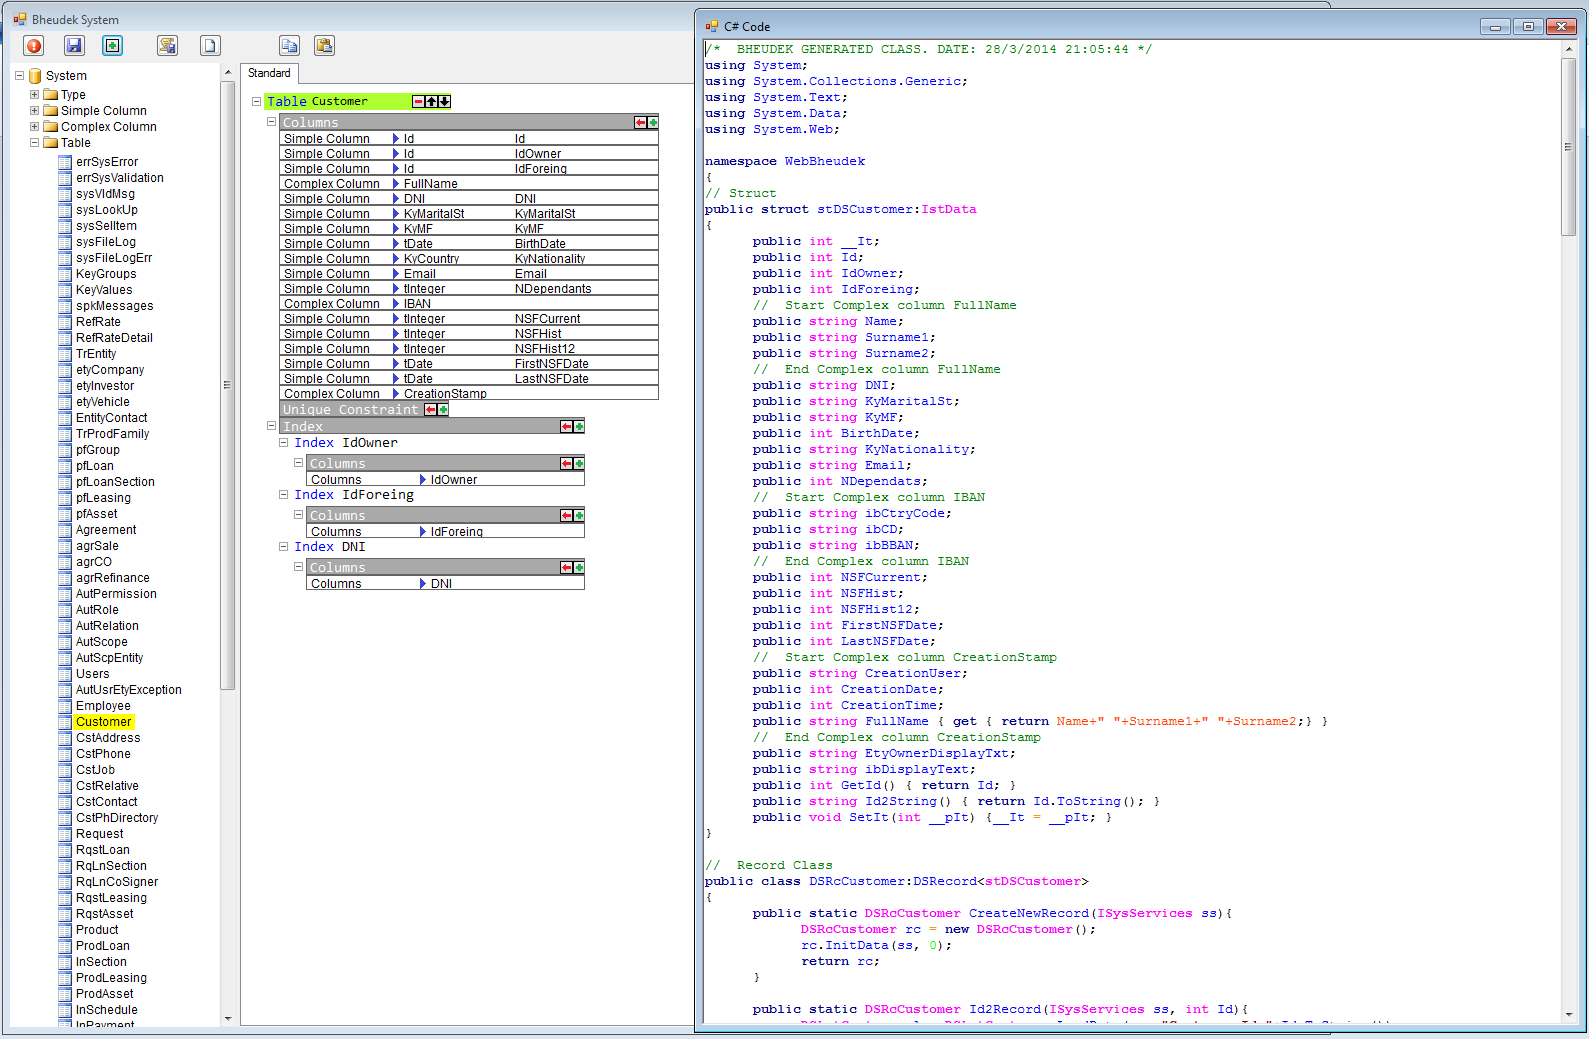Expand the Type folder in tree
Viewport: 1589px width, 1040px height.
coord(34,95)
